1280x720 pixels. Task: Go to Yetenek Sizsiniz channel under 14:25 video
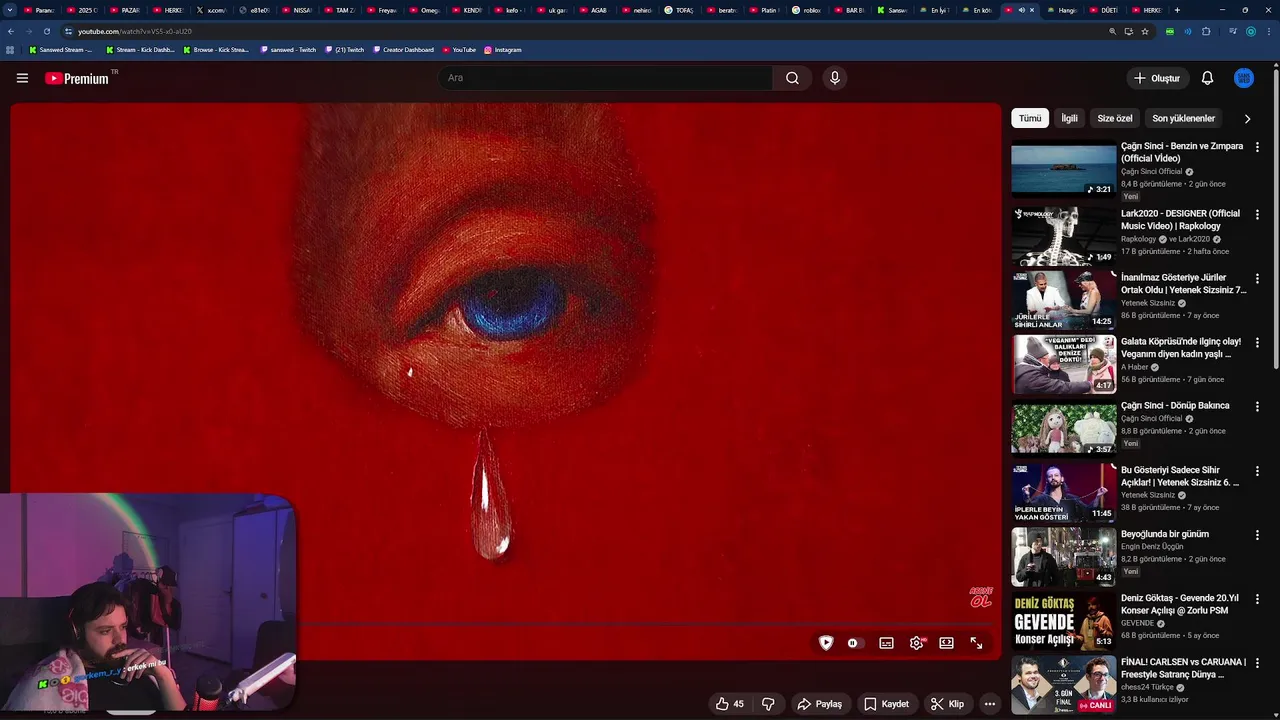pos(1148,303)
